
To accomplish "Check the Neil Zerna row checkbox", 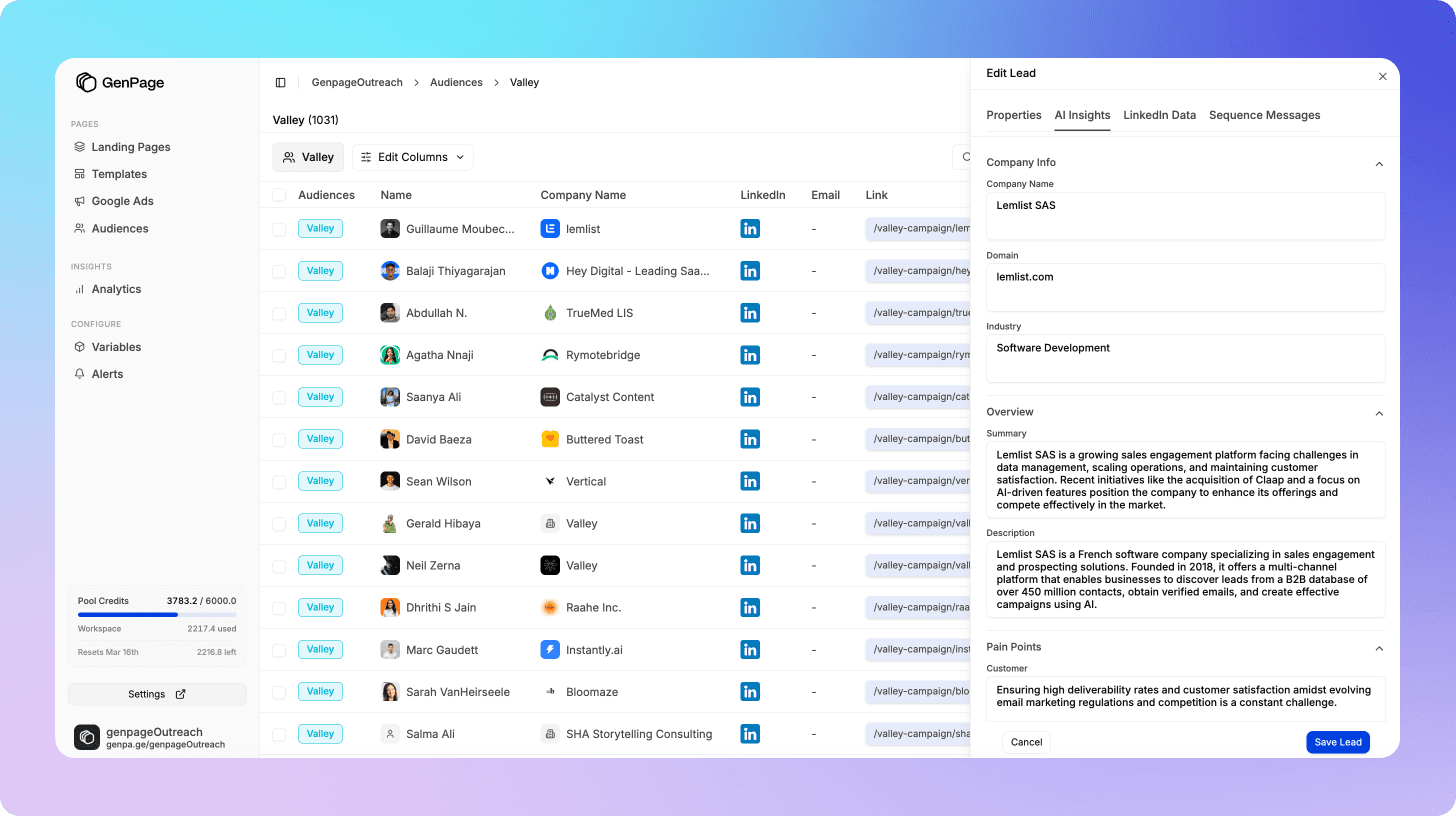I will coord(279,565).
